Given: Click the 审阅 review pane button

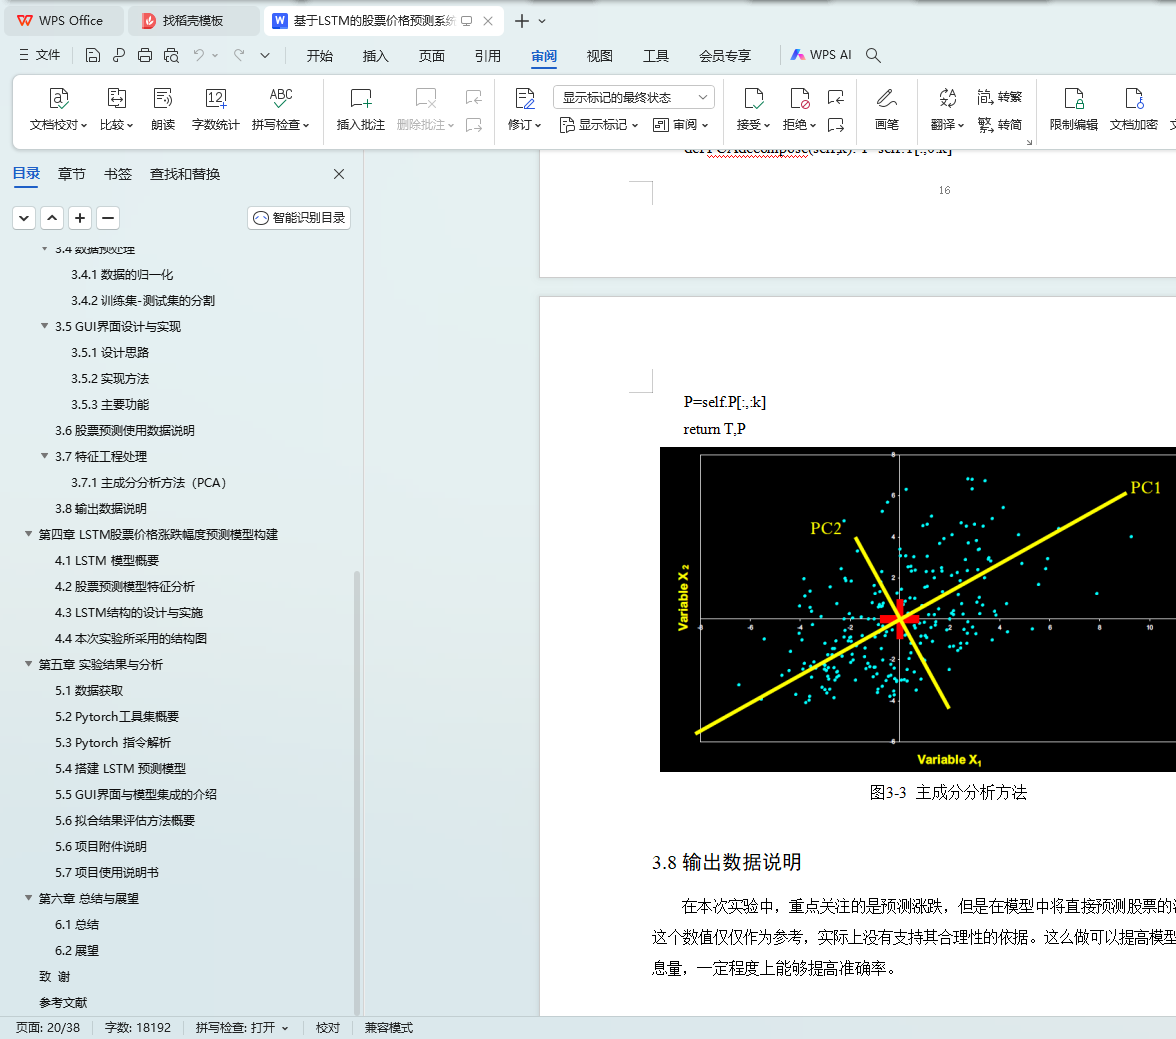Looking at the screenshot, I should pos(680,125).
